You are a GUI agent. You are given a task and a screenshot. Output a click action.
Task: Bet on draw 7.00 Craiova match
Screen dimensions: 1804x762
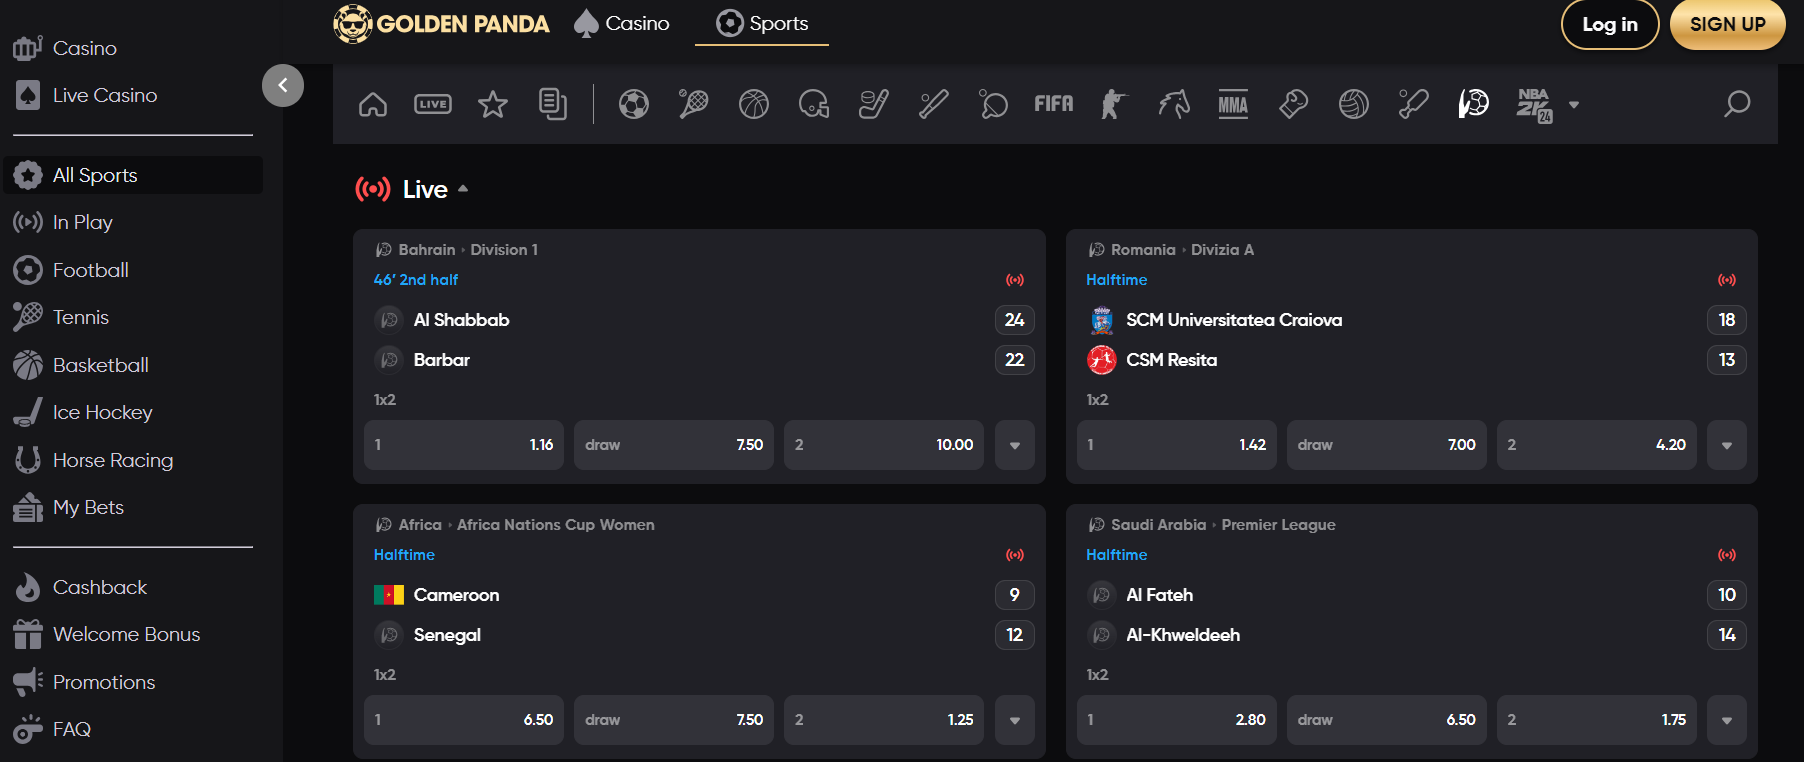coord(1387,445)
